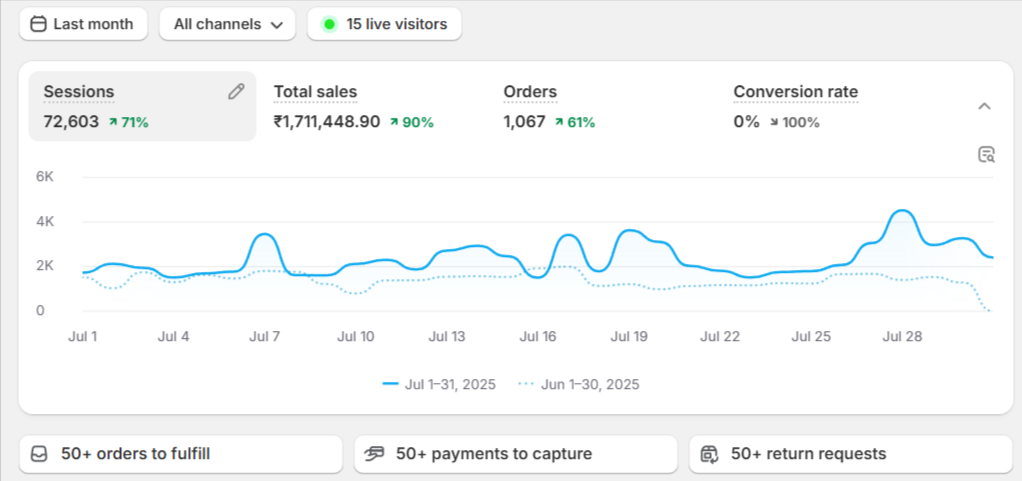This screenshot has height=481, width=1022.
Task: Show the Conversion rate metric
Action: point(795,106)
